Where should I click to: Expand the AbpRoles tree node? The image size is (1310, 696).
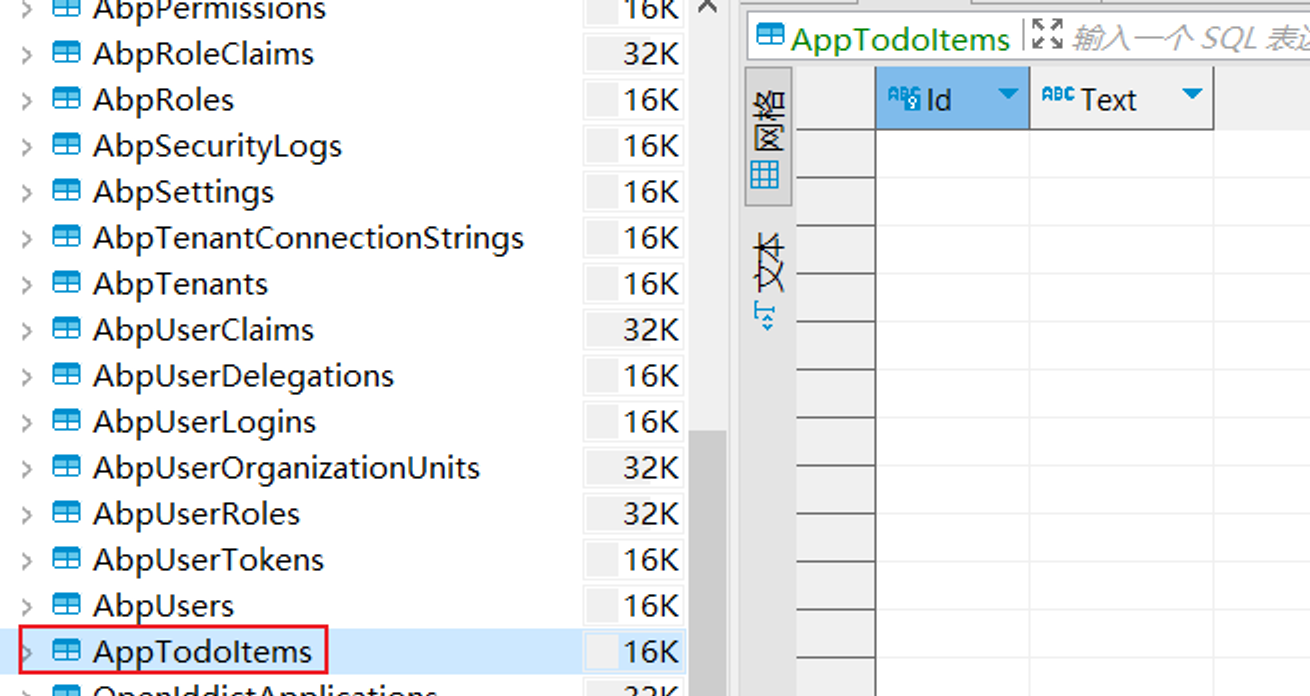point(27,101)
